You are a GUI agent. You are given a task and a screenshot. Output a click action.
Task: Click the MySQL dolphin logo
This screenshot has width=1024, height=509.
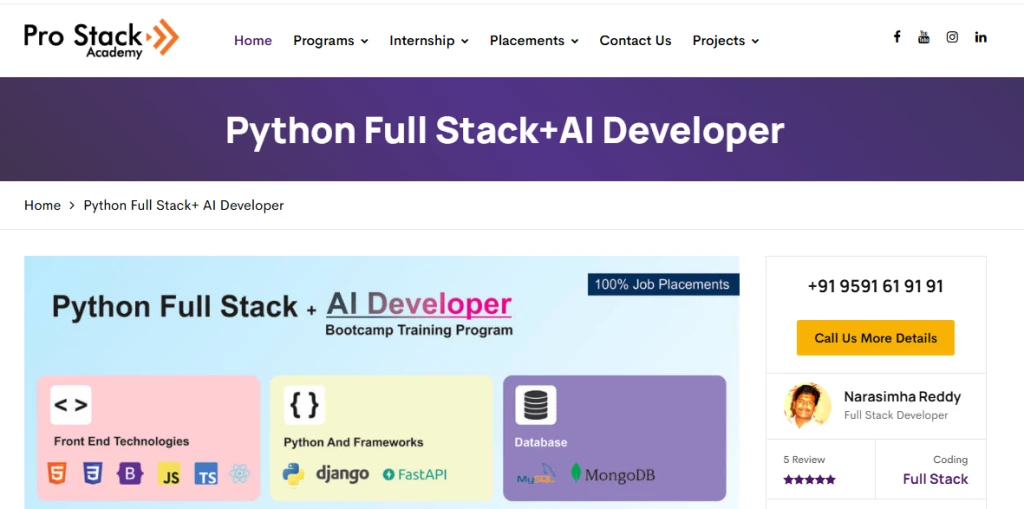pos(536,474)
